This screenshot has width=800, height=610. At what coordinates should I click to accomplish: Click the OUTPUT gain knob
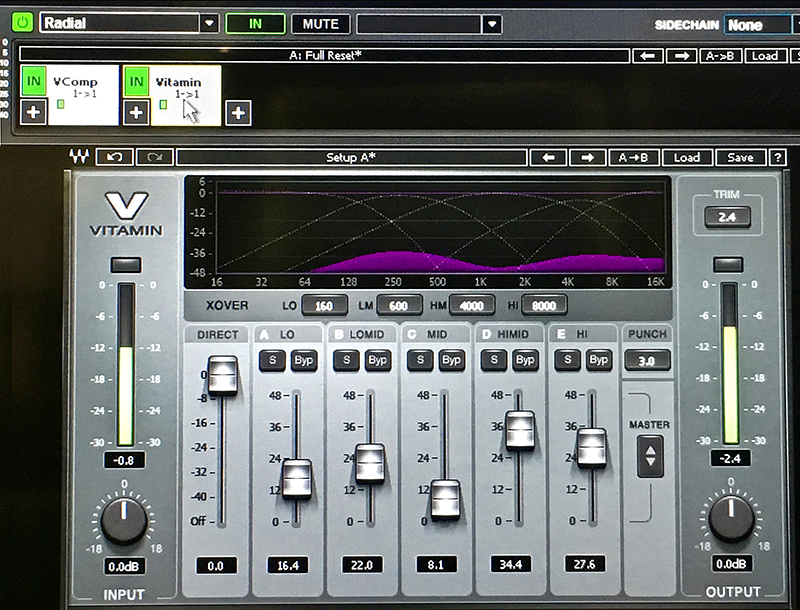click(731, 519)
